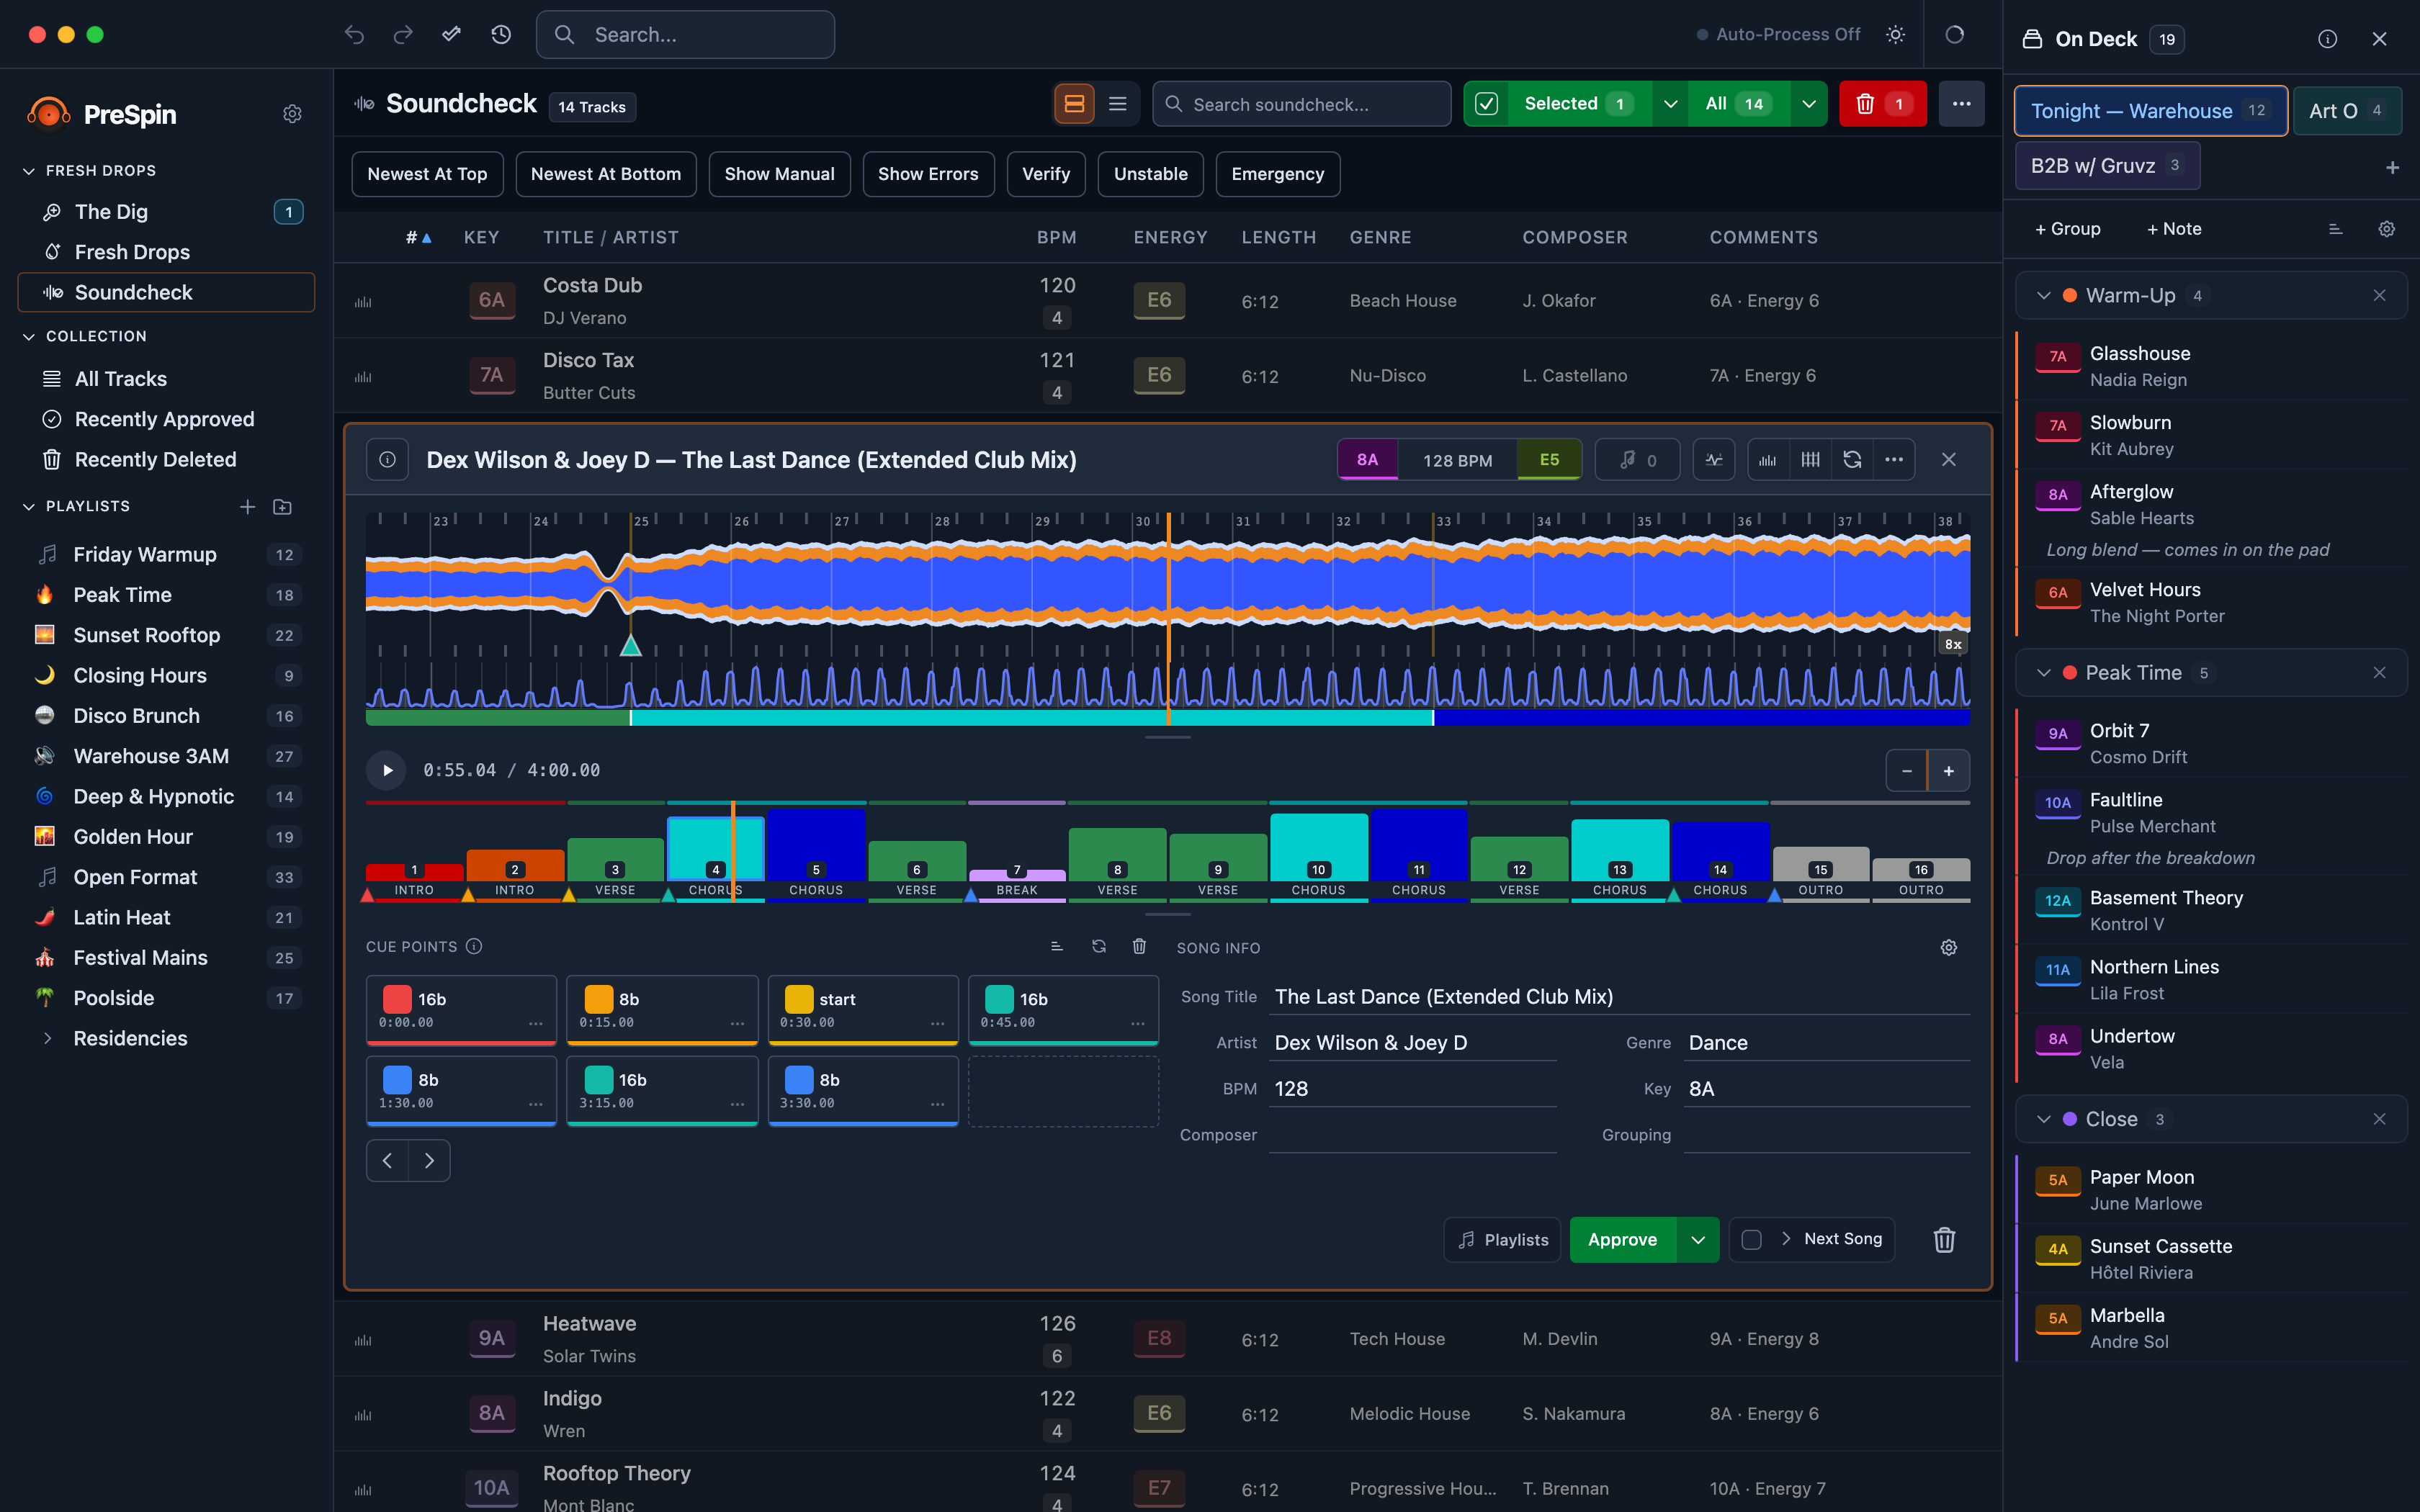
Task: Click the waveform pulse icon in track header
Action: point(1714,460)
